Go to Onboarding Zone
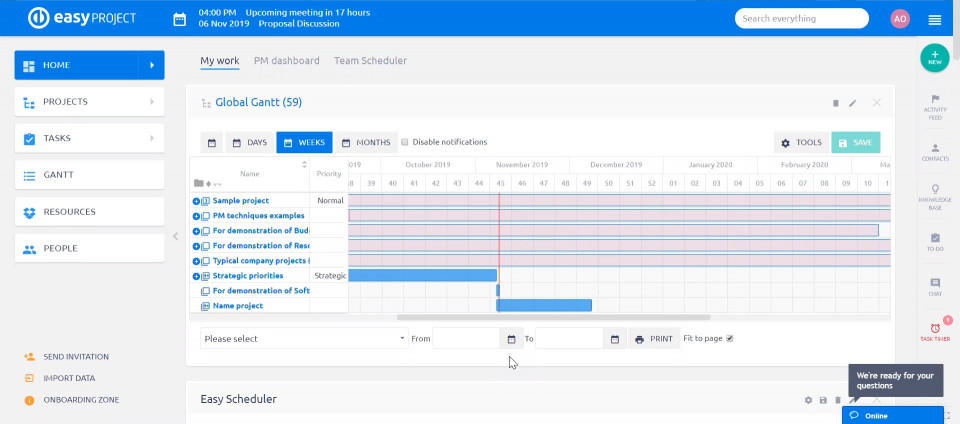The width and height of the screenshot is (960, 424). pyautogui.click(x=81, y=400)
